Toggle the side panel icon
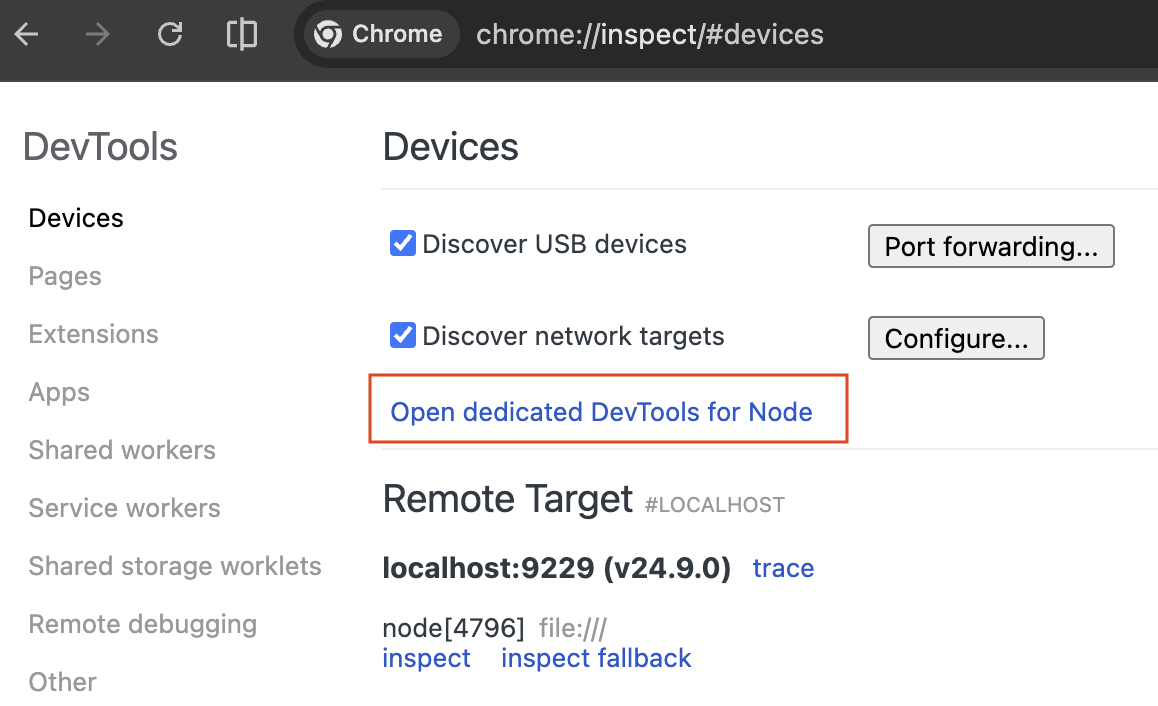Viewport: 1158px width, 706px height. tap(242, 35)
